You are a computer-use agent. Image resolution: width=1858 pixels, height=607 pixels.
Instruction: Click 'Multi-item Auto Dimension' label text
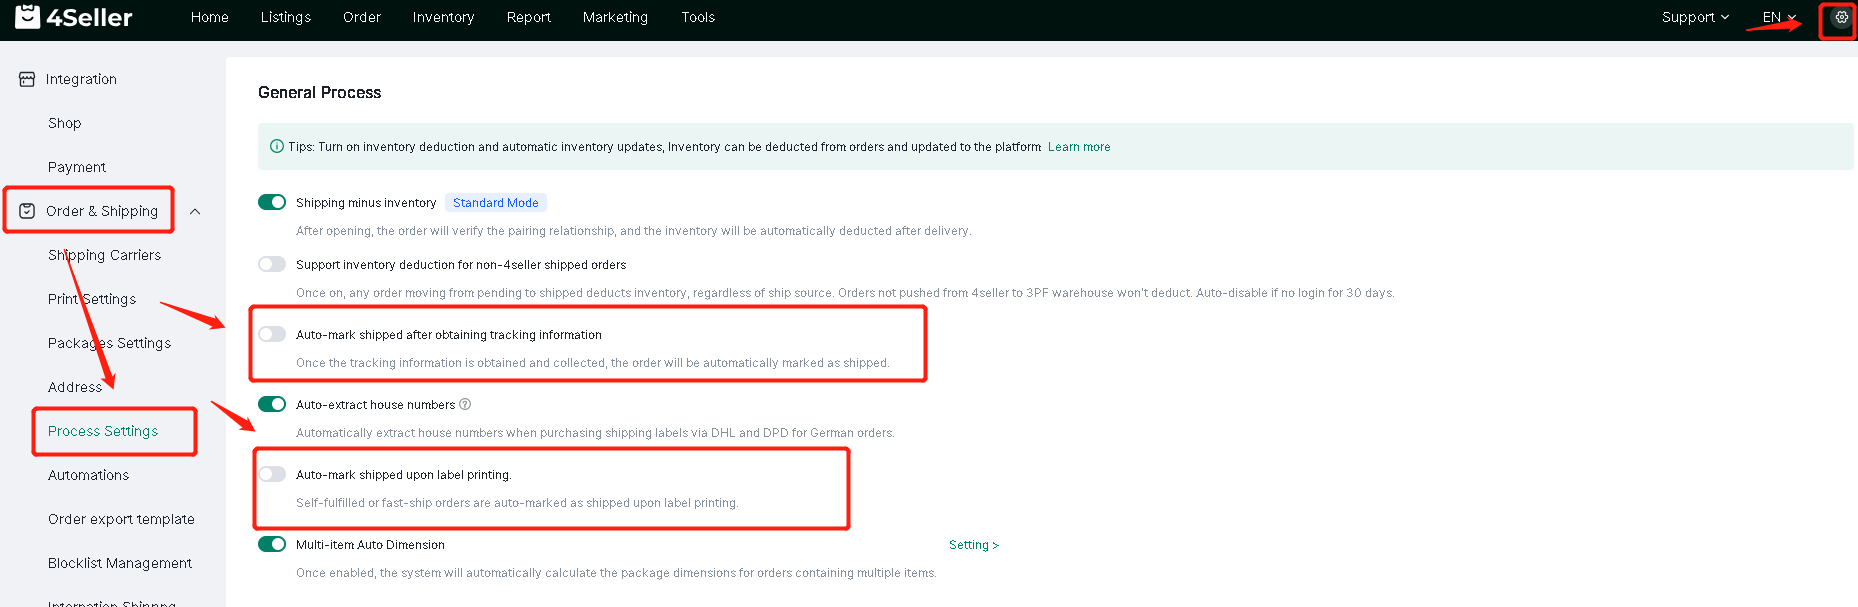(x=370, y=545)
